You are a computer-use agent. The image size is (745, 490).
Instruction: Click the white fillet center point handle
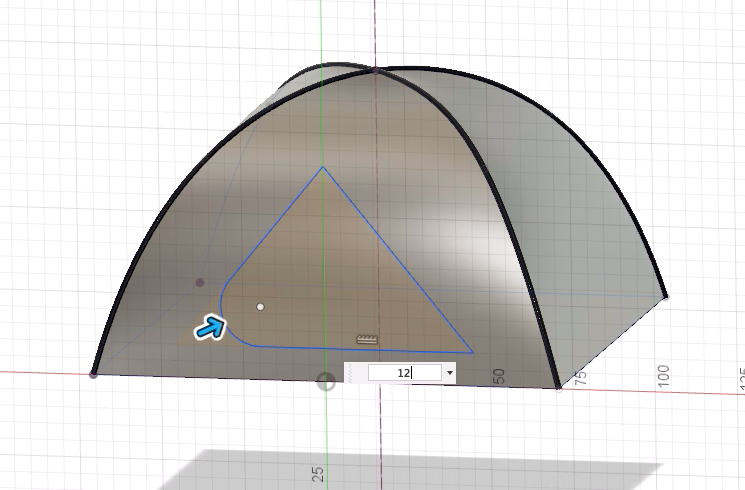[260, 307]
